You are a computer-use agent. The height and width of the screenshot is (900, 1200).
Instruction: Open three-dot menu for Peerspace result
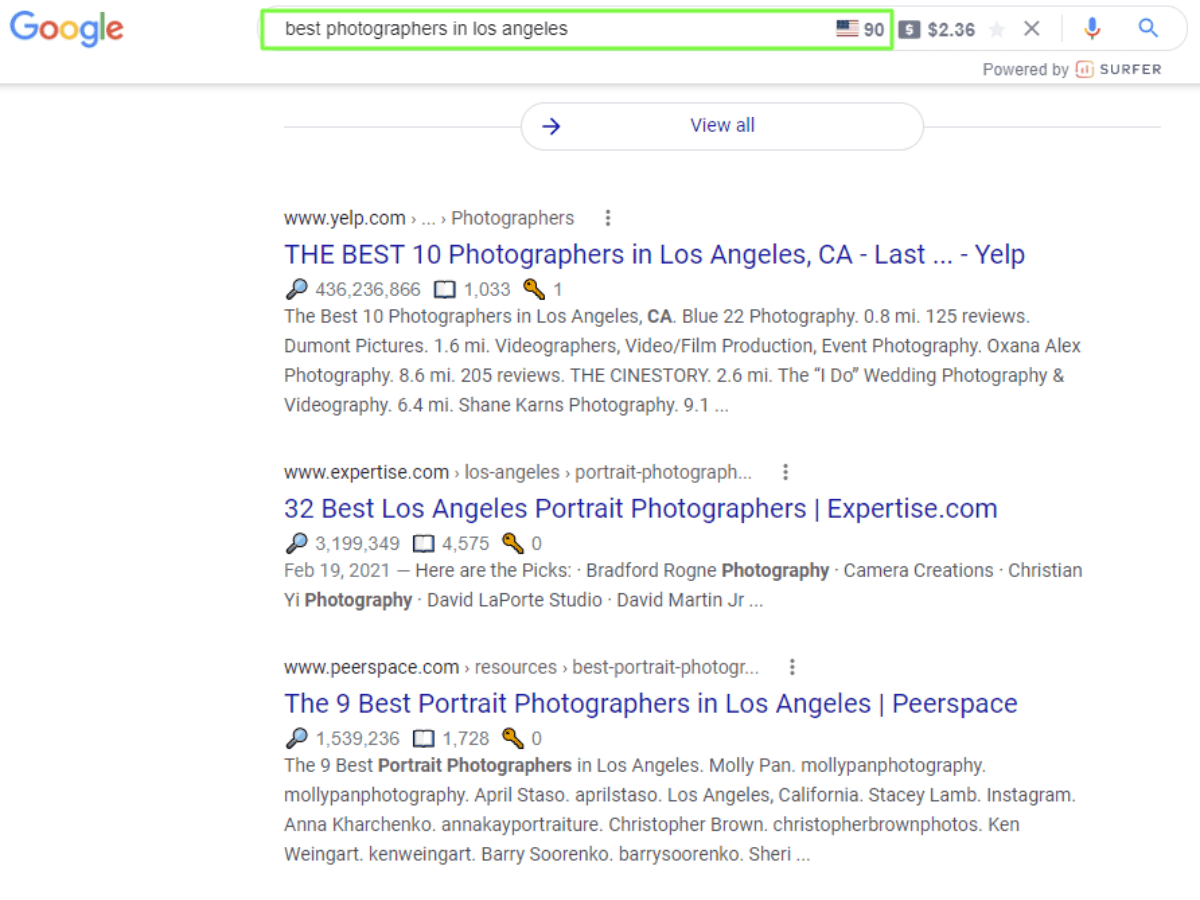(792, 667)
